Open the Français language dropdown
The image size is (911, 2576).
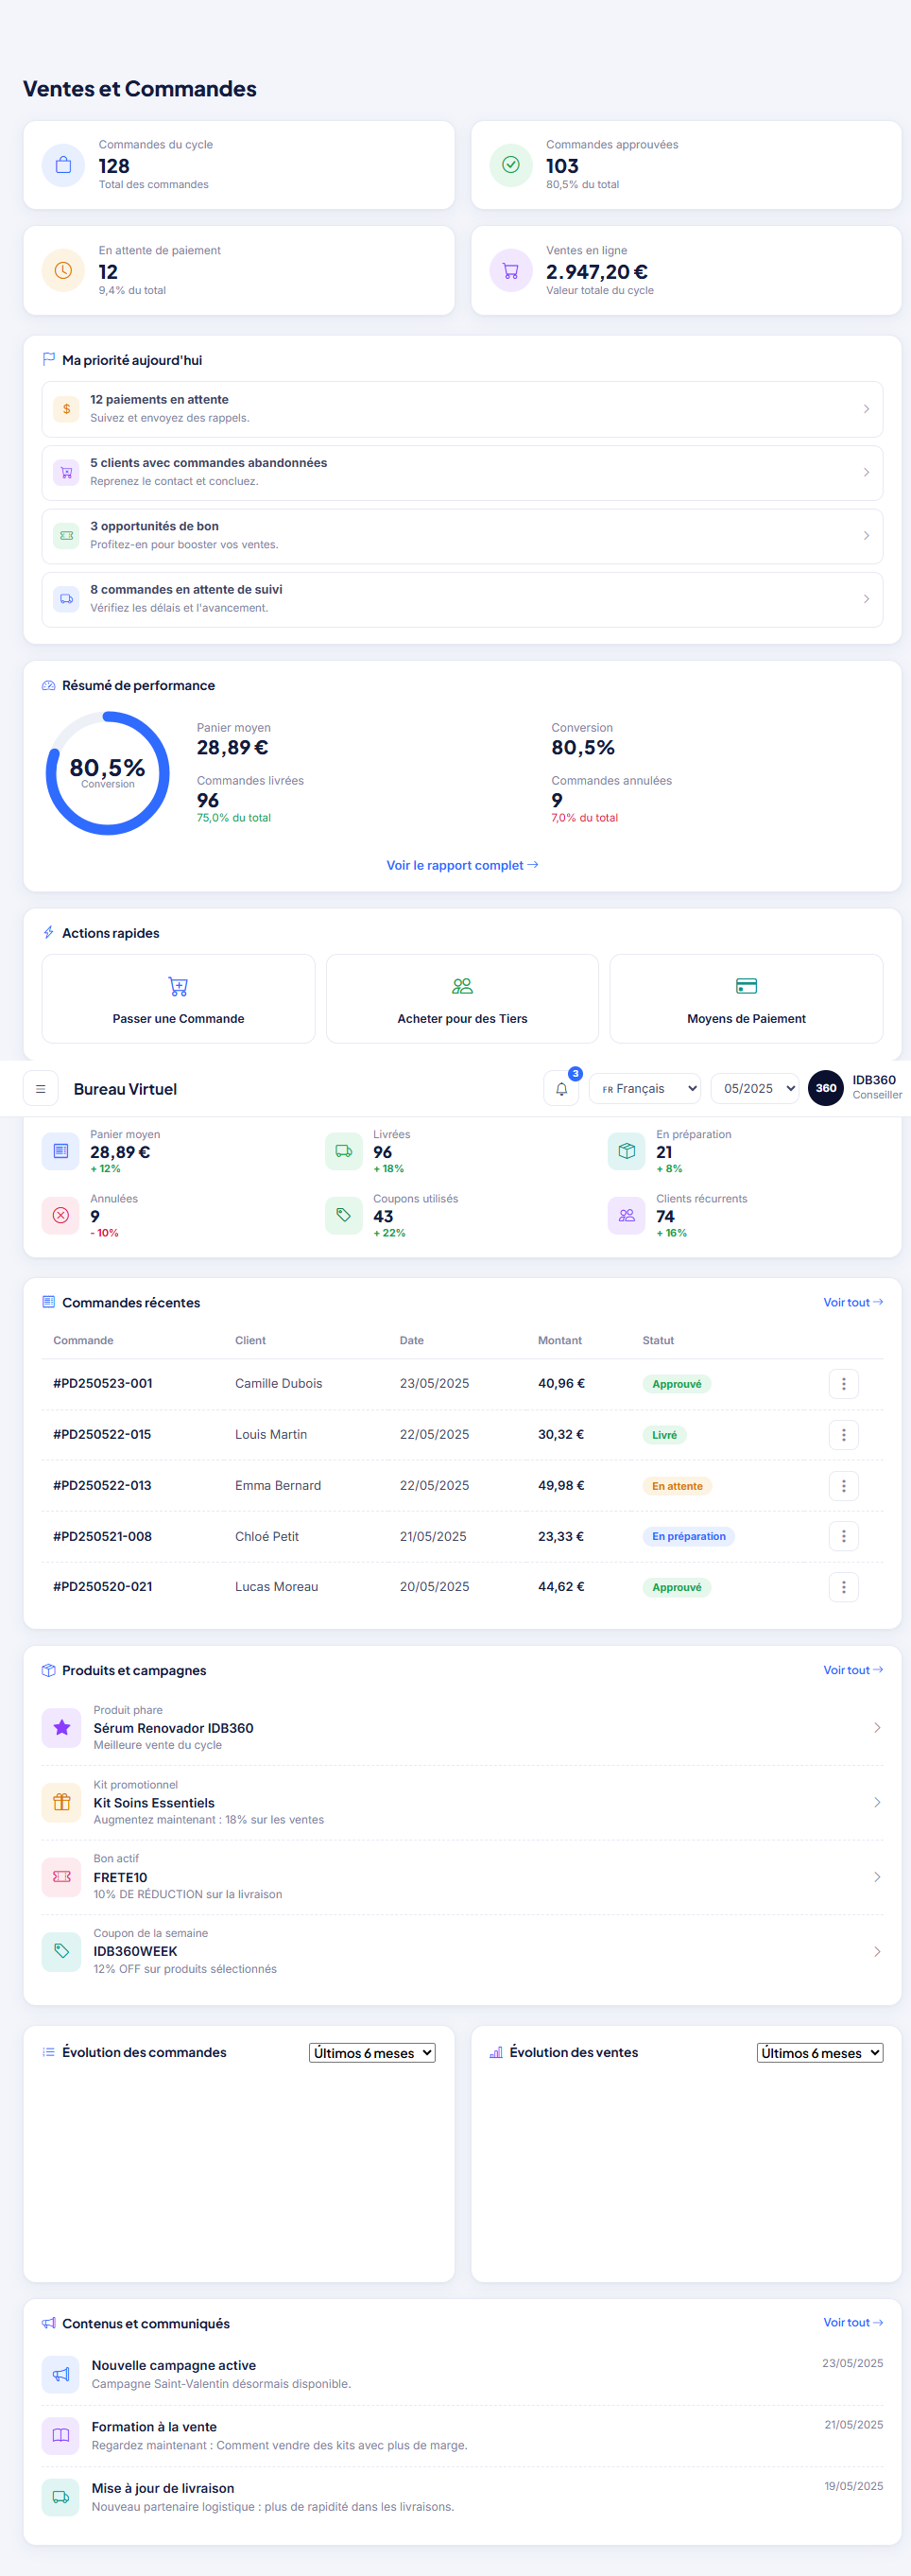pyautogui.click(x=646, y=1089)
